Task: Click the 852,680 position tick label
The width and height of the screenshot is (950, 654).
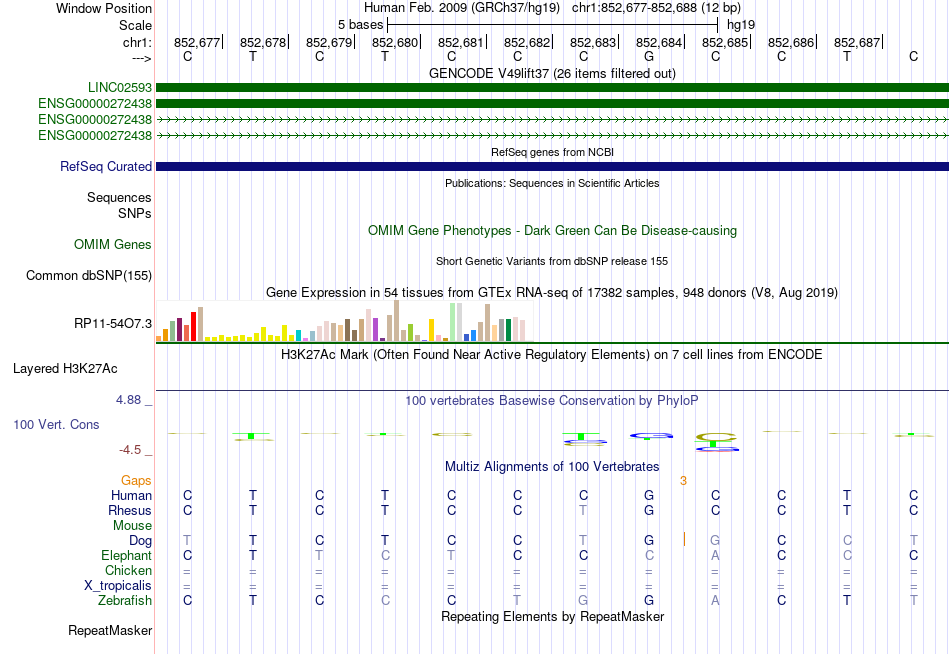Action: [x=395, y=42]
